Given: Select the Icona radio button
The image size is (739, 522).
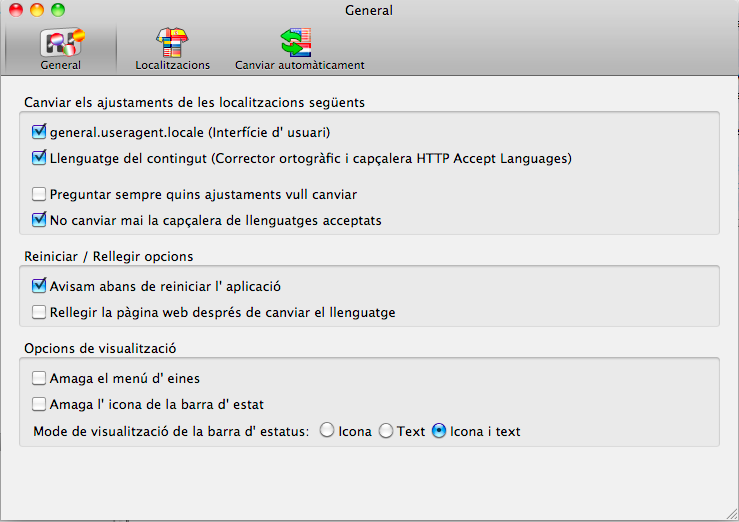Looking at the screenshot, I should pos(327,431).
